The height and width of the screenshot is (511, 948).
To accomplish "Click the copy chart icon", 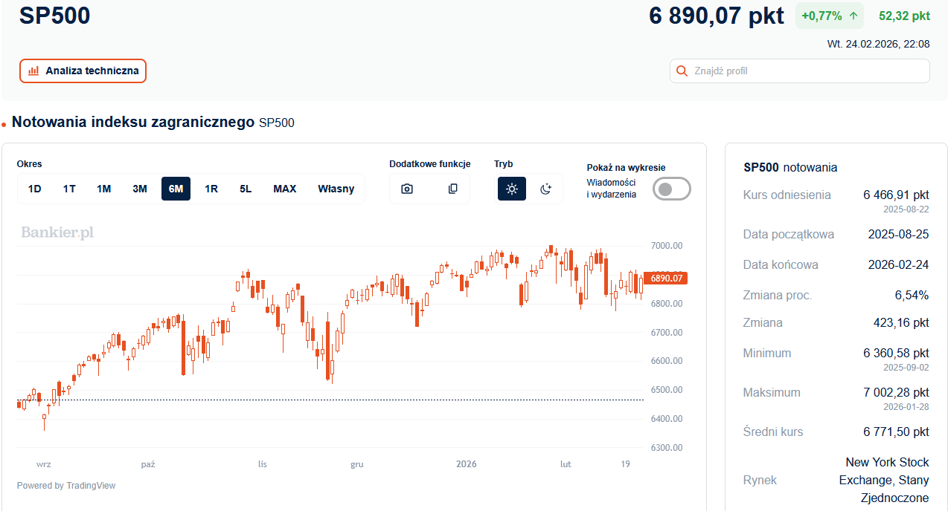I will [452, 189].
